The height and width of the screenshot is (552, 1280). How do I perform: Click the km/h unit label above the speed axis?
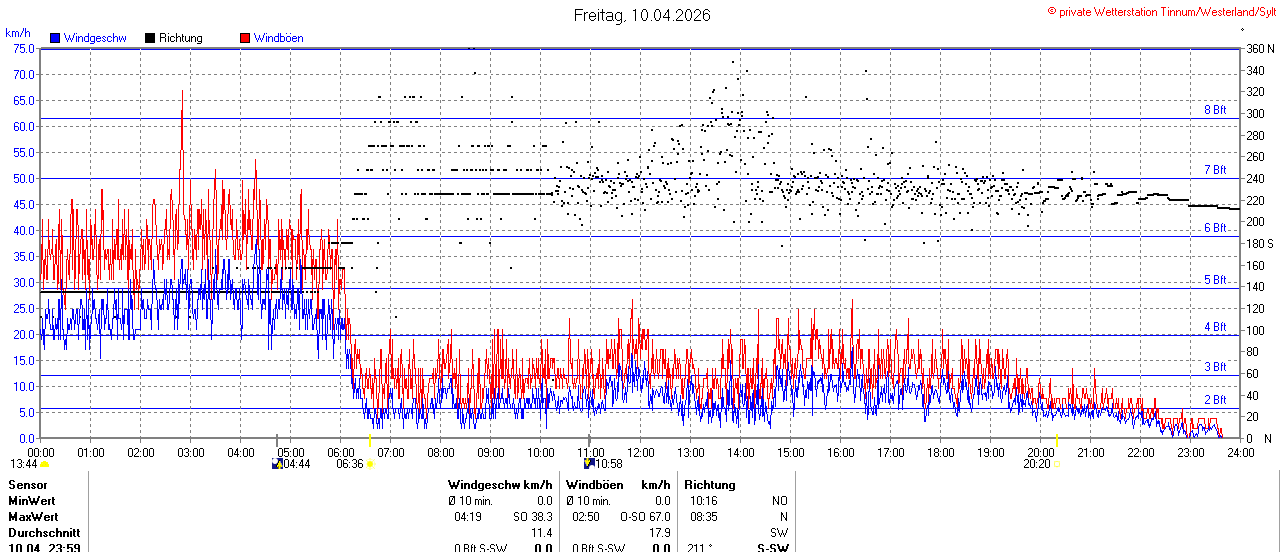[18, 33]
